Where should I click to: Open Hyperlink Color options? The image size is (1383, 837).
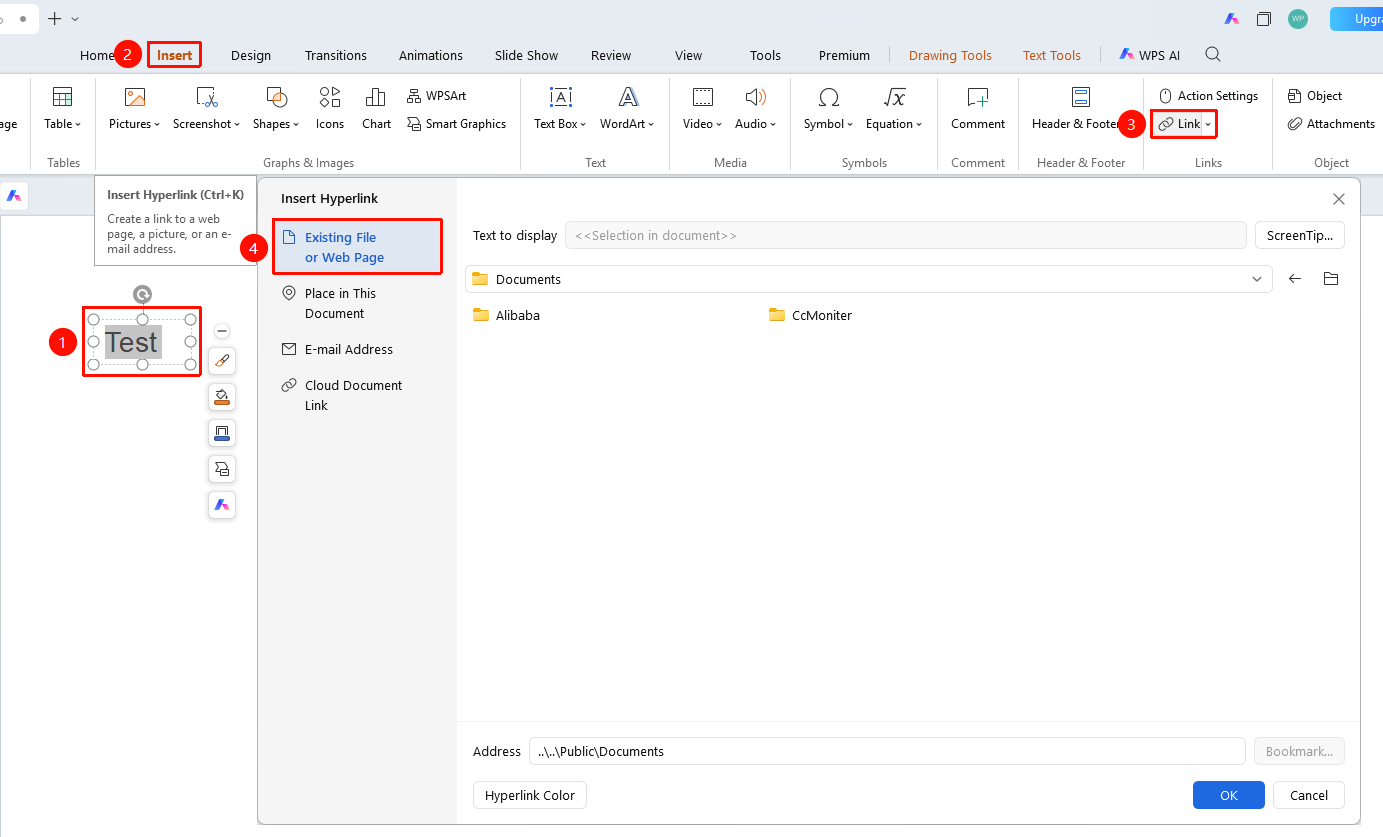point(530,795)
